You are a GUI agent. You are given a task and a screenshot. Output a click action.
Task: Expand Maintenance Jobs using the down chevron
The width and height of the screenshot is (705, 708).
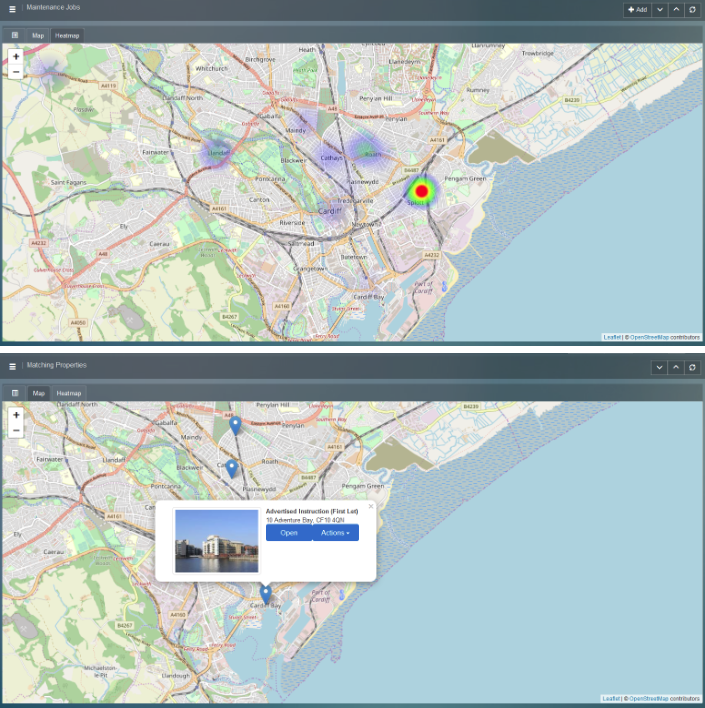(x=659, y=10)
